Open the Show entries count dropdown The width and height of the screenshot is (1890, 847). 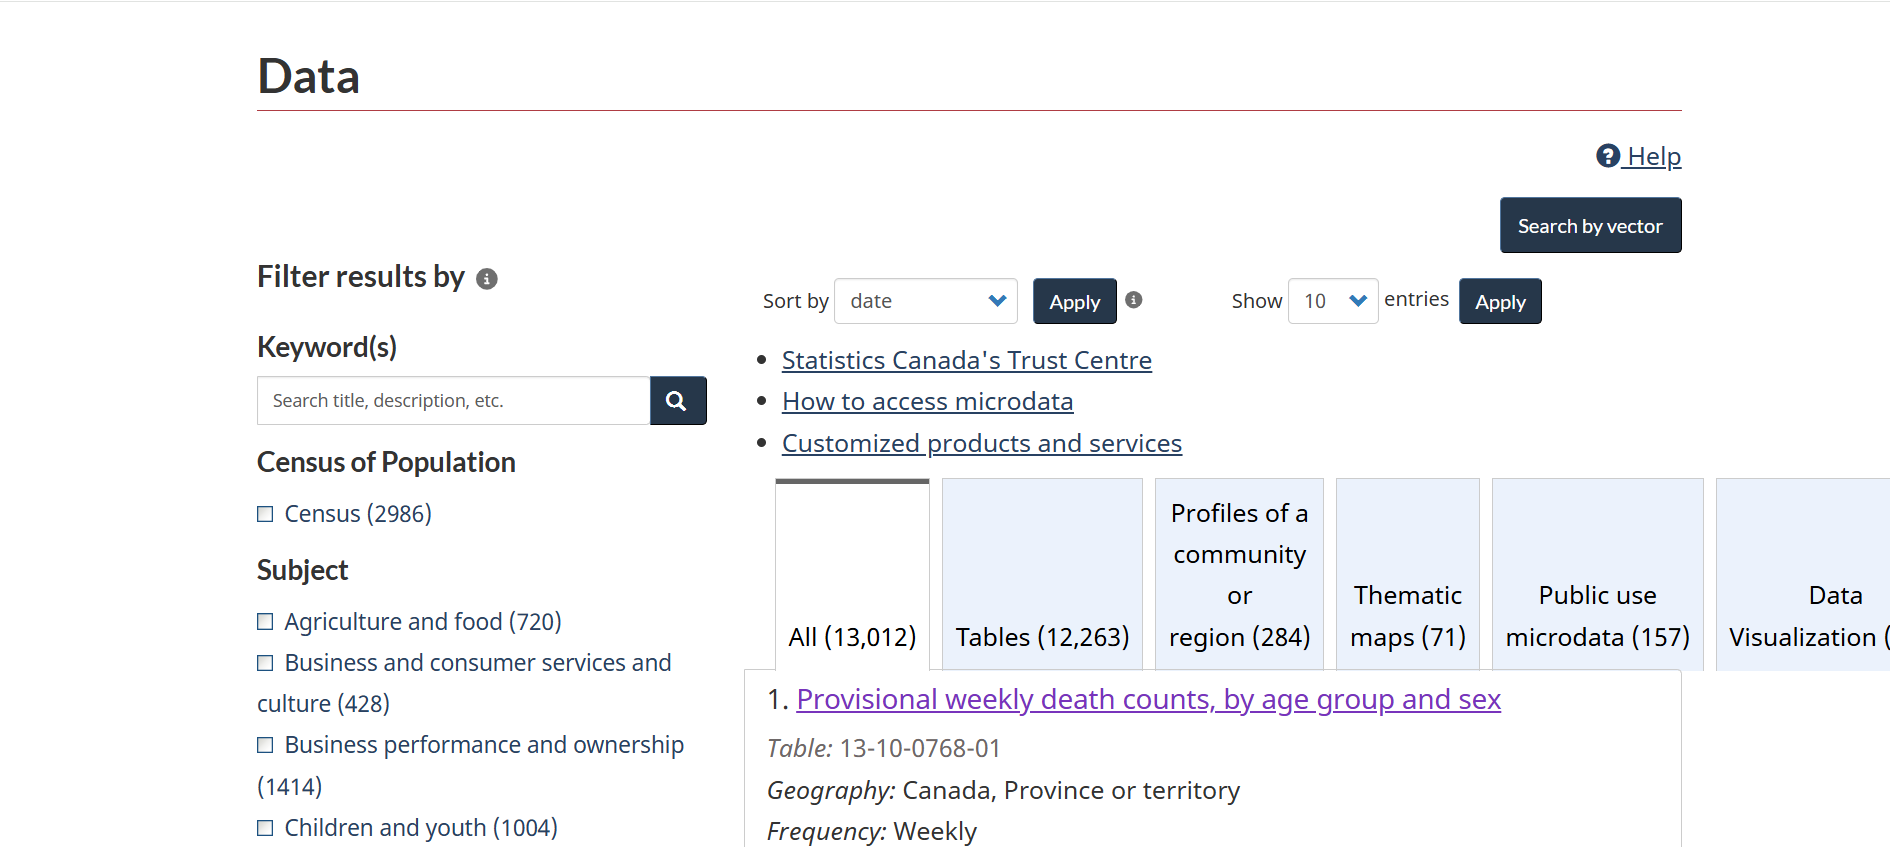coord(1333,301)
